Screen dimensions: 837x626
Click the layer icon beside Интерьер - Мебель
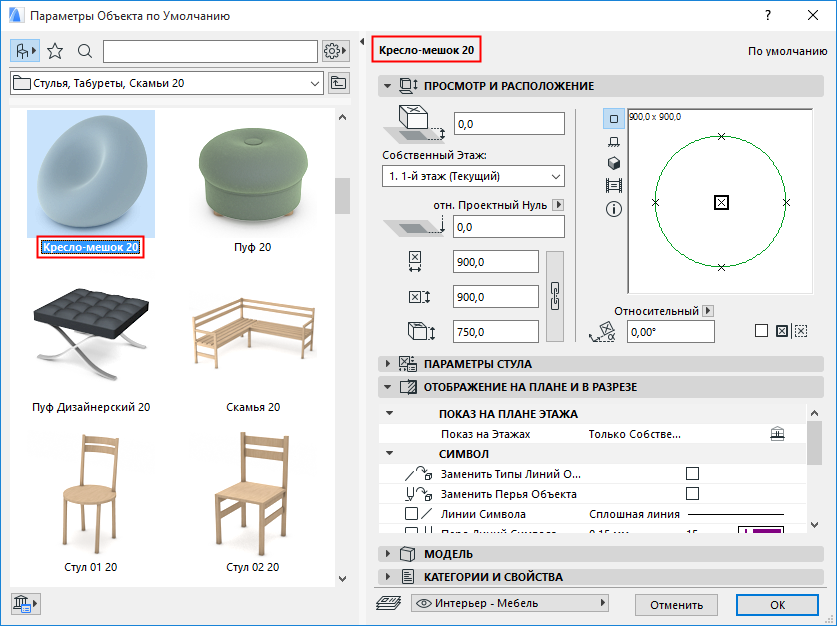click(389, 604)
